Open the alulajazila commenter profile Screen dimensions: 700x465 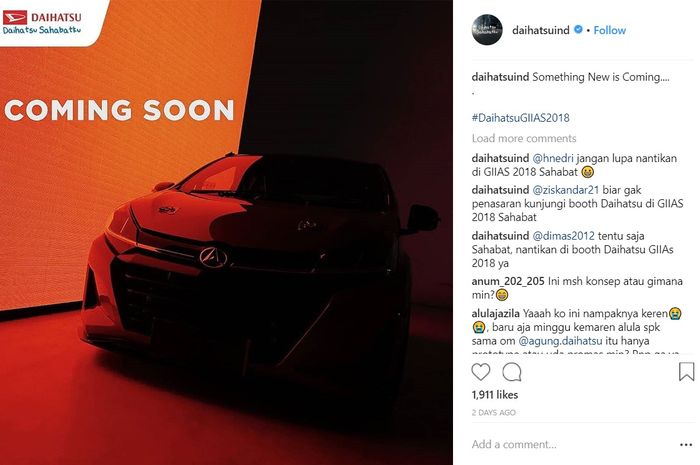tap(496, 314)
